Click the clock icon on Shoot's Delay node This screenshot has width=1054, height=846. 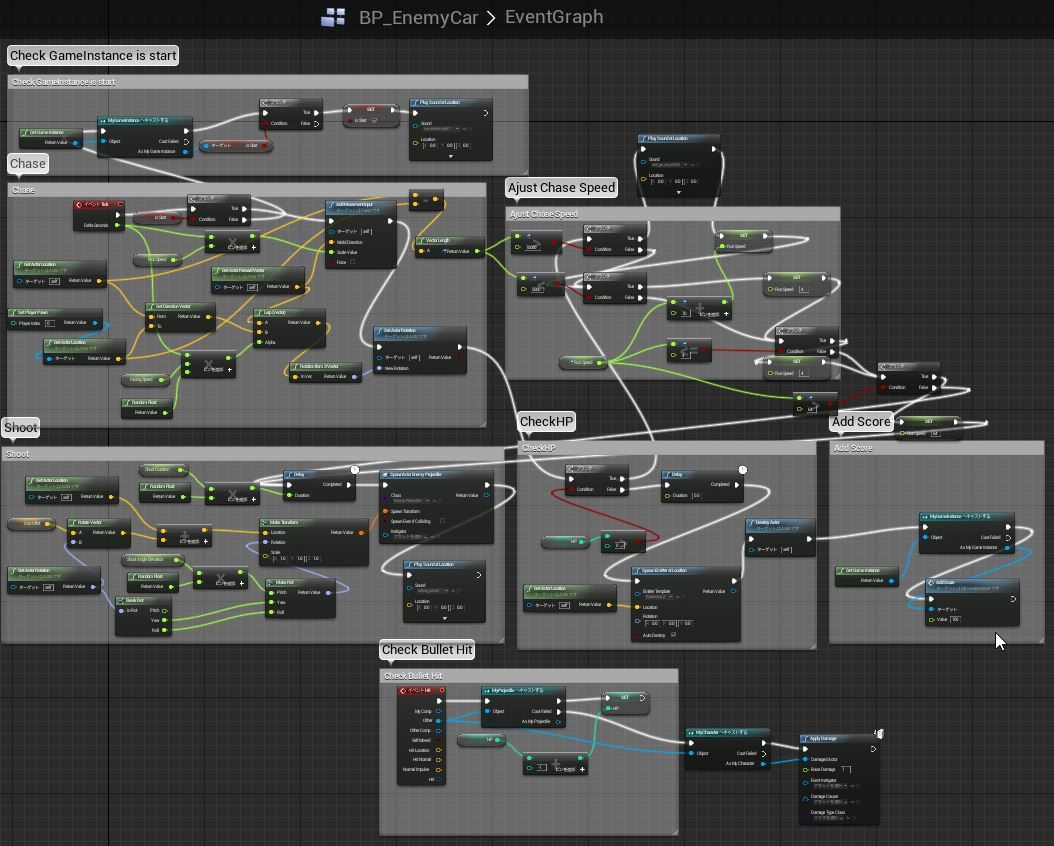(x=355, y=470)
